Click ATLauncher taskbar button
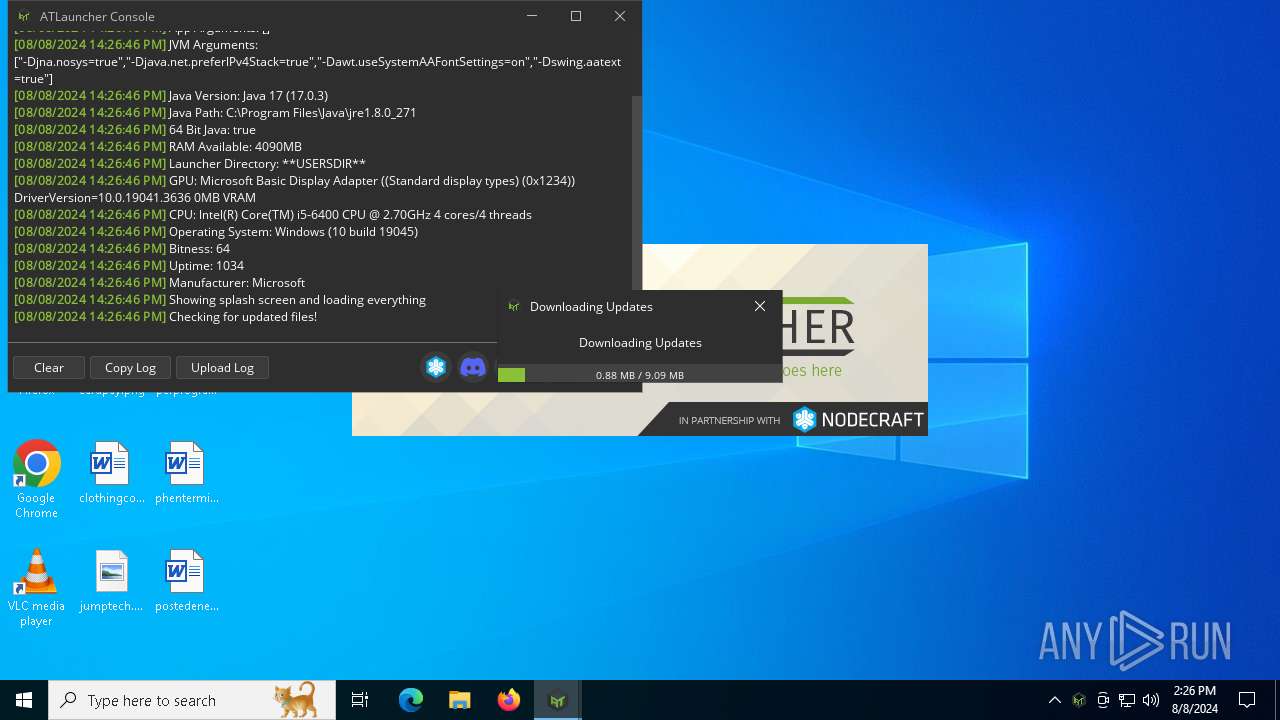 [x=558, y=700]
